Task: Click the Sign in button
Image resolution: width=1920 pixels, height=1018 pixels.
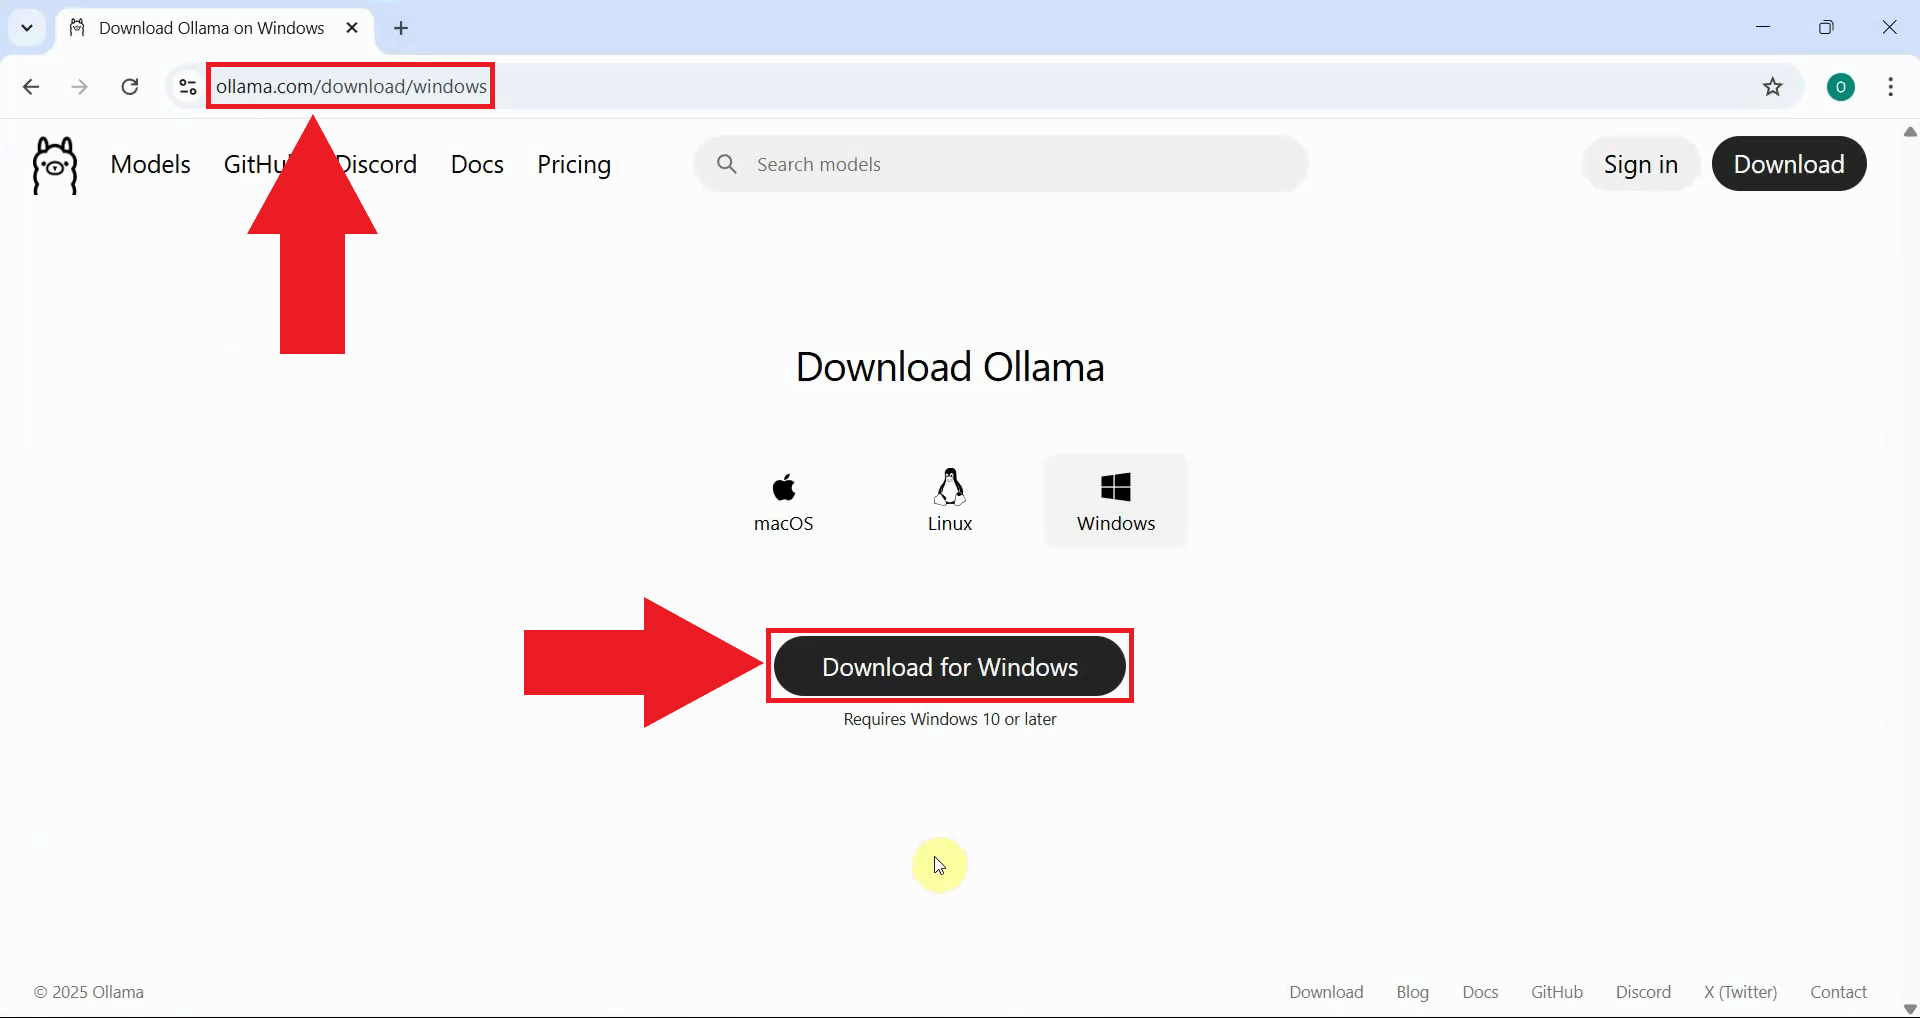Action: click(1640, 164)
